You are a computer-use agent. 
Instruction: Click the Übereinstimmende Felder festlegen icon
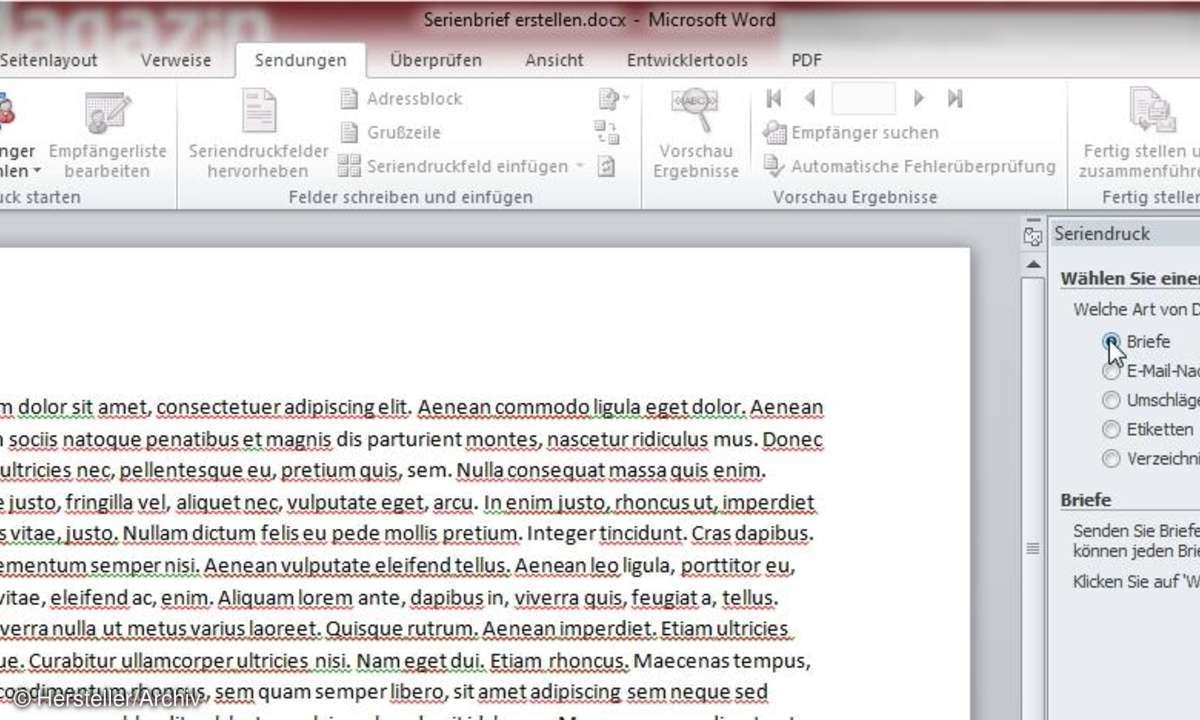tap(607, 132)
